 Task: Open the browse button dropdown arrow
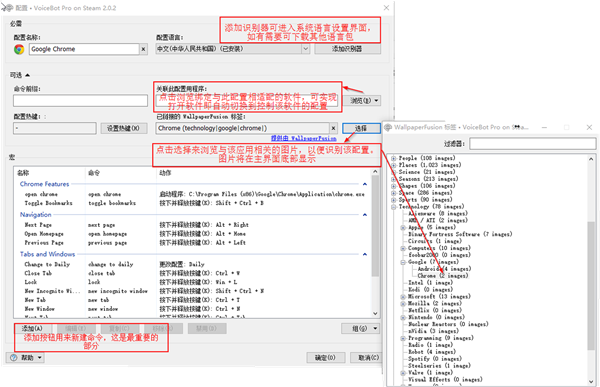(377, 101)
